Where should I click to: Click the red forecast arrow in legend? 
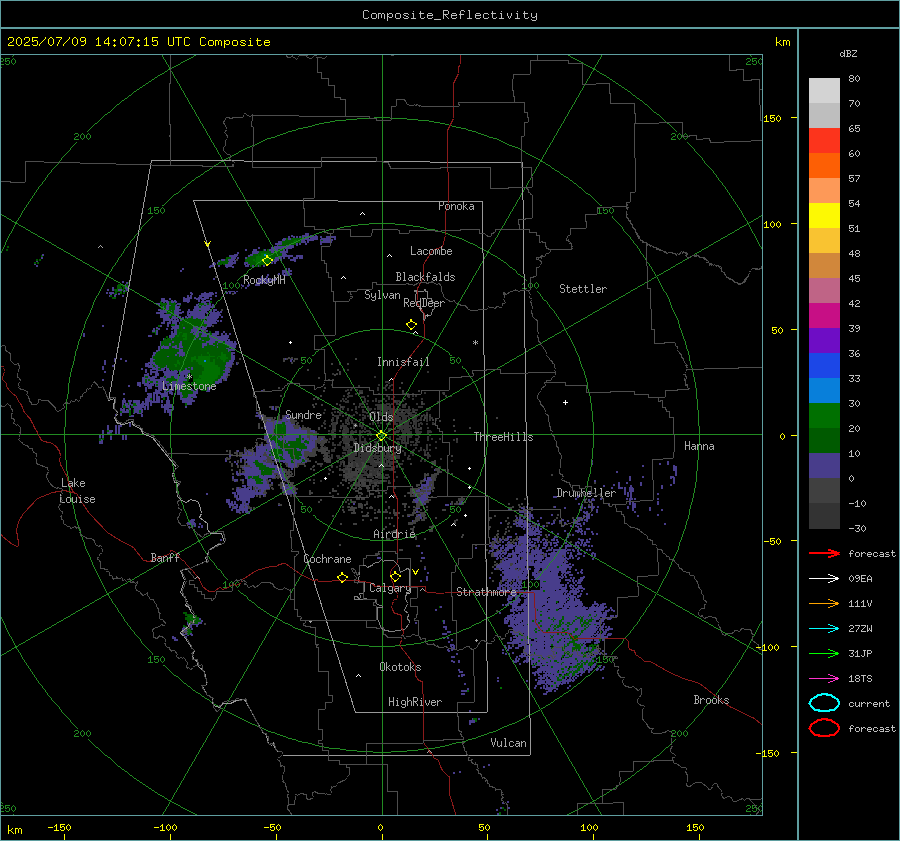click(x=824, y=553)
